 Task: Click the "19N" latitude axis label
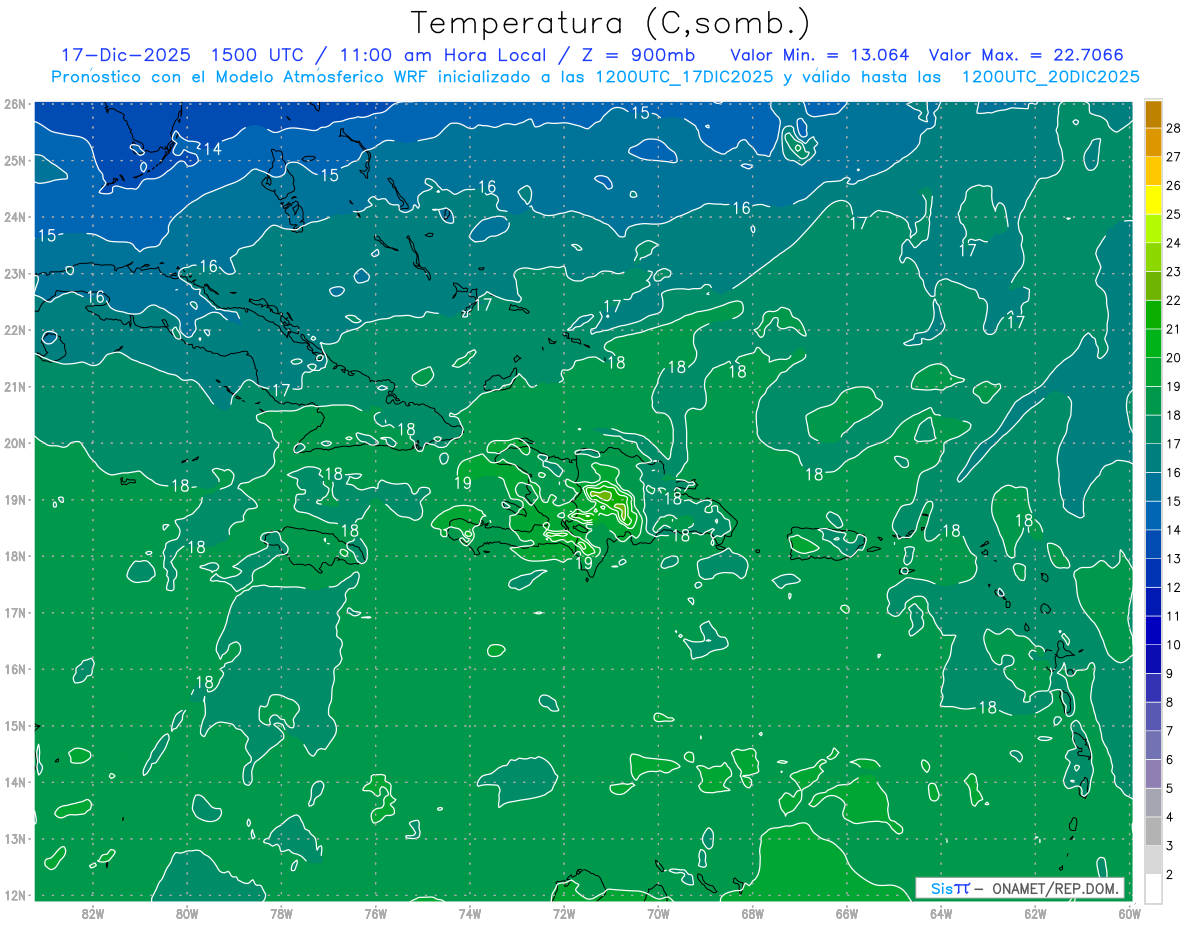coord(15,500)
